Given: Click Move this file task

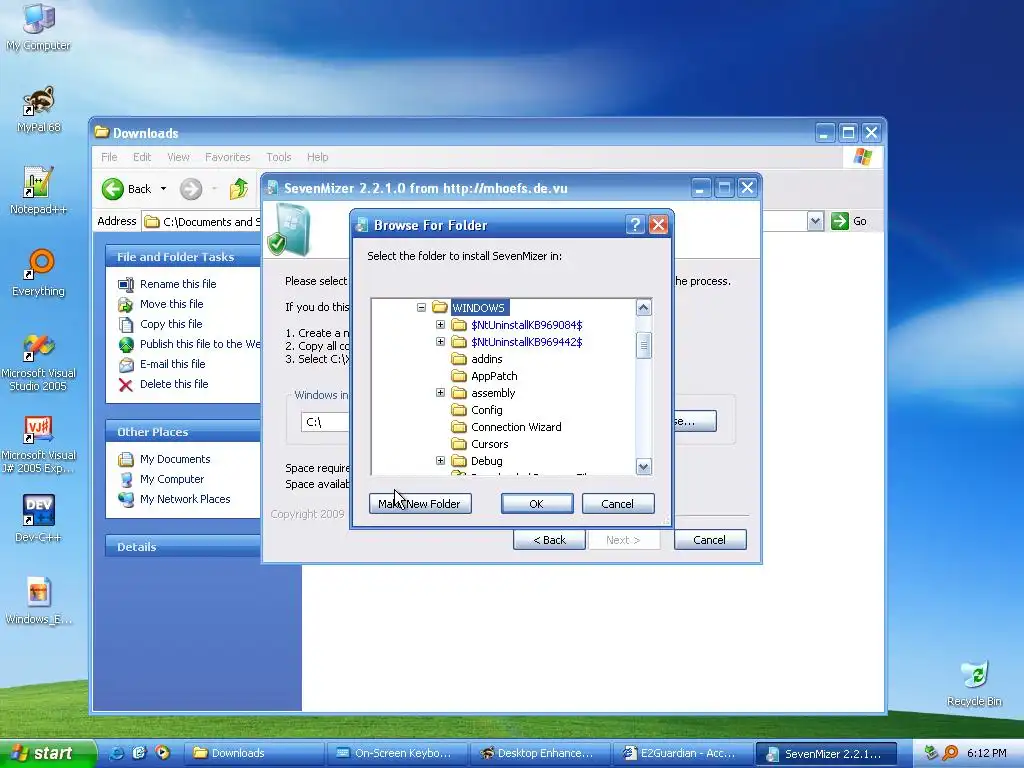Looking at the screenshot, I should [x=161, y=304].
